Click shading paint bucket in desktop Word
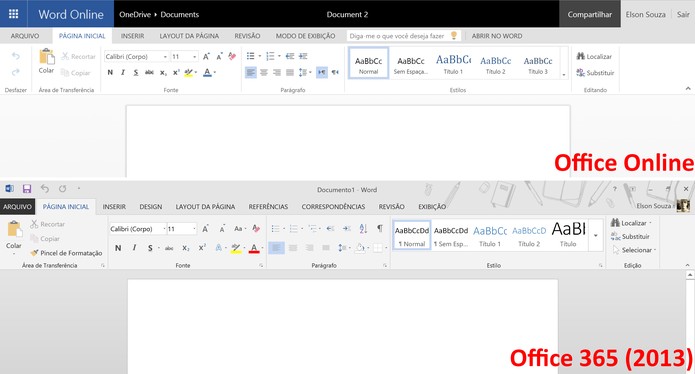 (359, 248)
